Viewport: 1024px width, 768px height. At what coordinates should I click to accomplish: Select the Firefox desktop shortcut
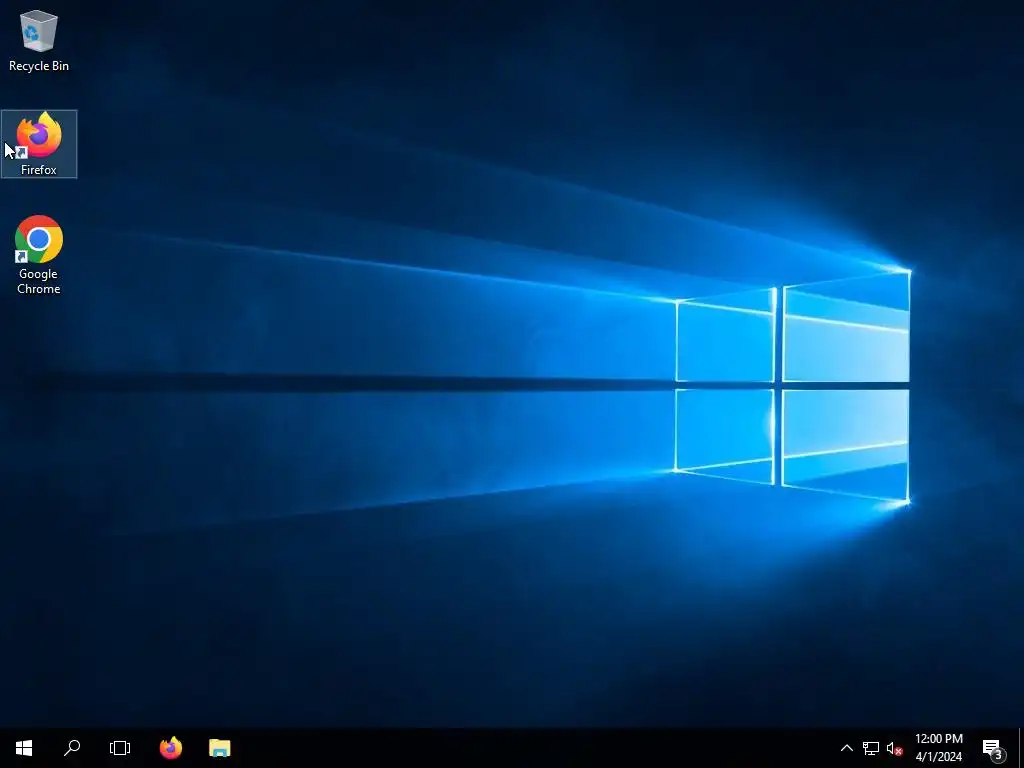[x=39, y=144]
